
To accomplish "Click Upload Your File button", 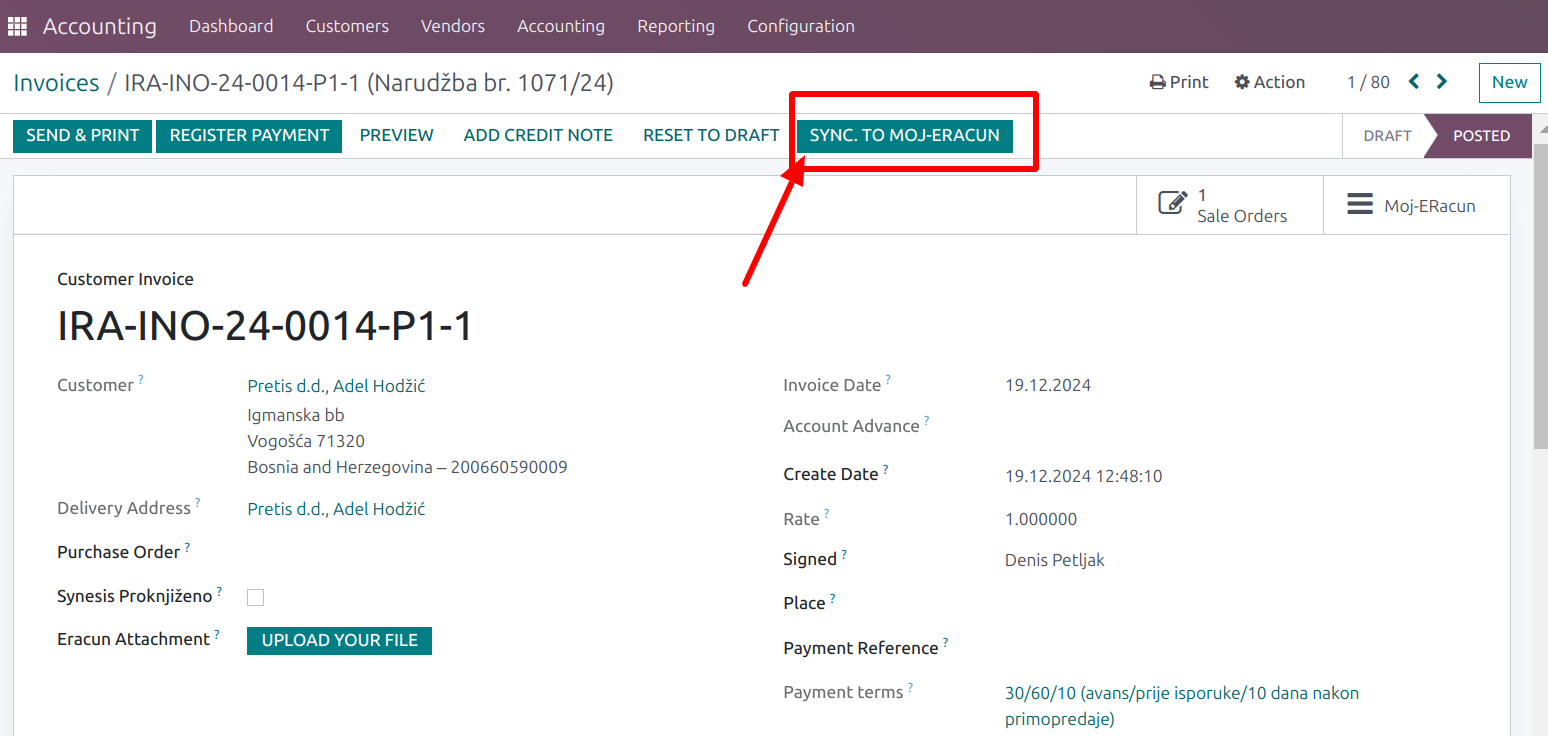I will [x=339, y=640].
